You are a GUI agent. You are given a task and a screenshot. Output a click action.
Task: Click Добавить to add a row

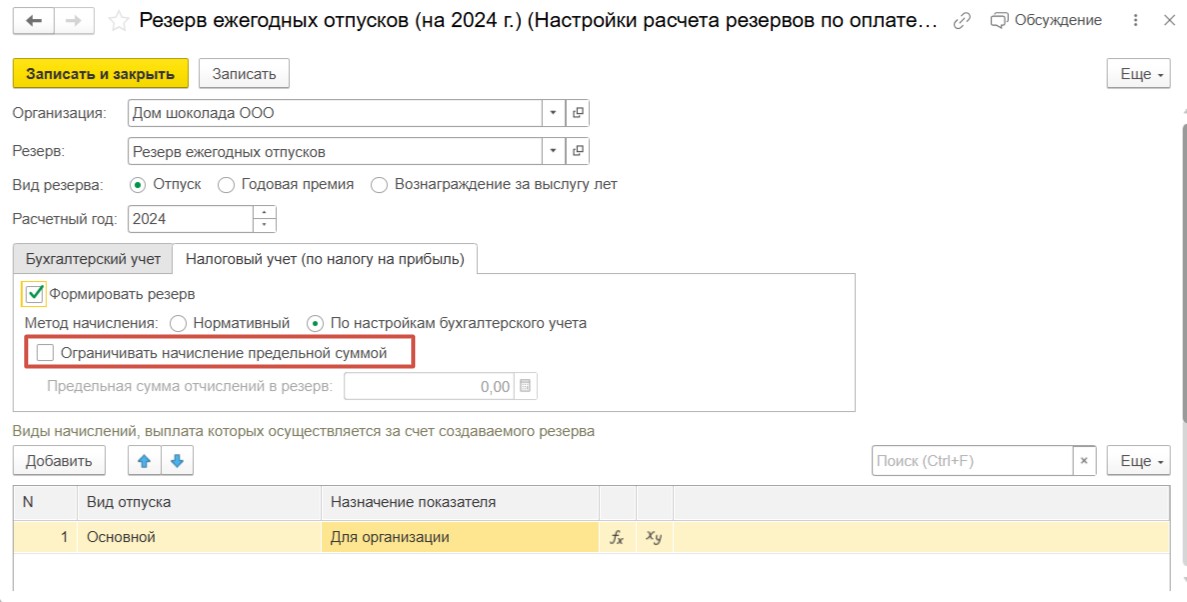(59, 461)
